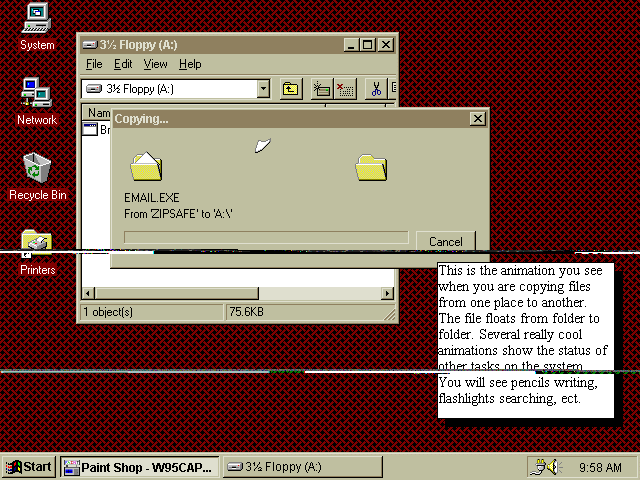Click the destination folder icon in Copying dialog
Screen dimensions: 640x480
(x=371, y=167)
